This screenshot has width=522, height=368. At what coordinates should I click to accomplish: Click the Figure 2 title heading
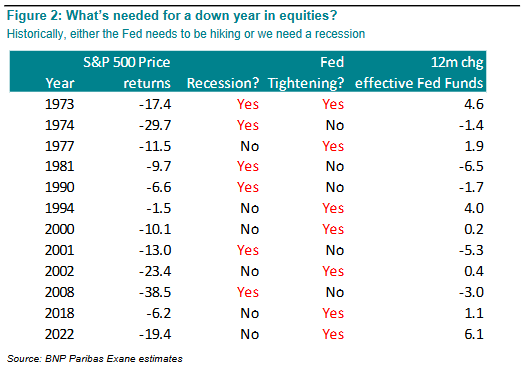tap(172, 16)
